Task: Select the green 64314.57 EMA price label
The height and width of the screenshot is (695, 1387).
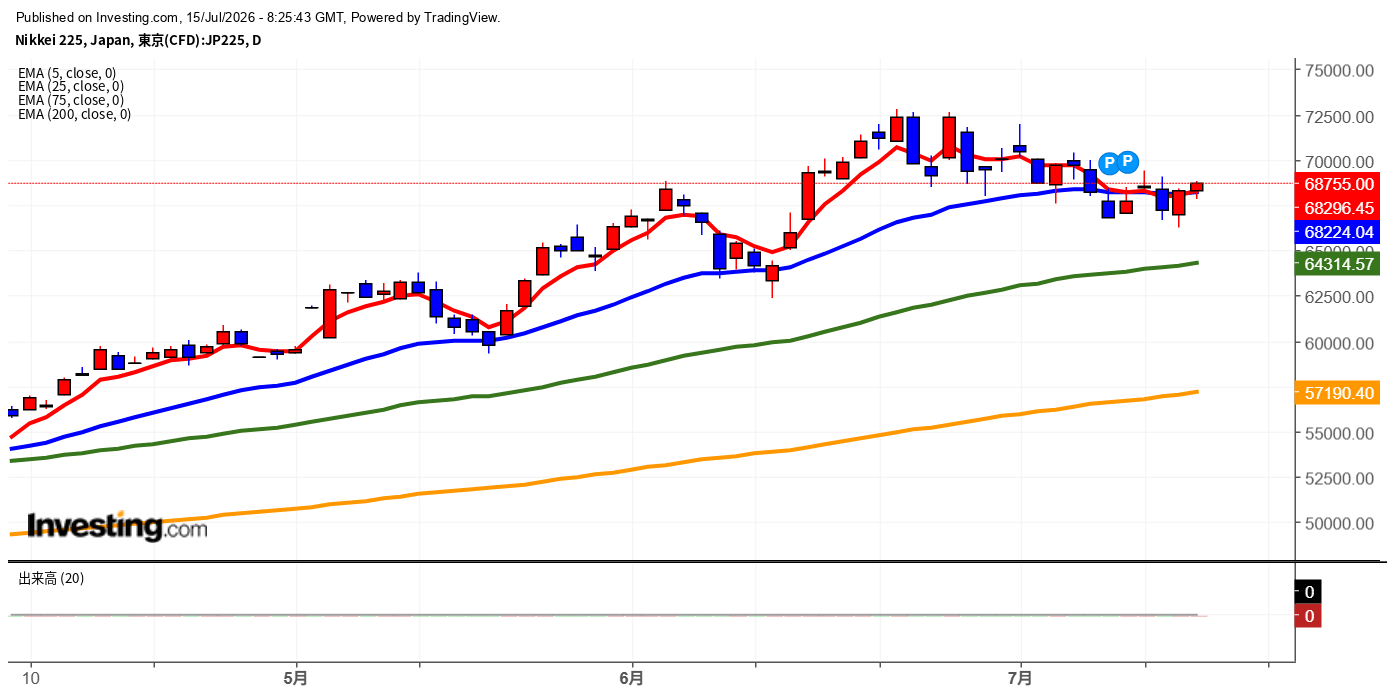Action: (x=1337, y=264)
